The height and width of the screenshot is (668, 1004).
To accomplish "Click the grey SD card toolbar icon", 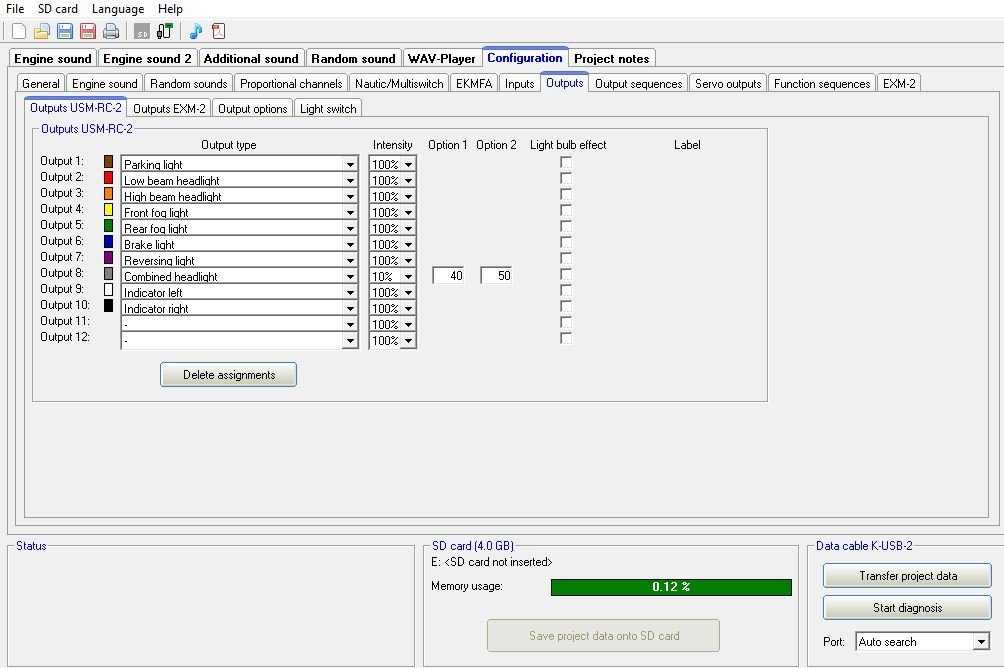I will click(x=142, y=31).
